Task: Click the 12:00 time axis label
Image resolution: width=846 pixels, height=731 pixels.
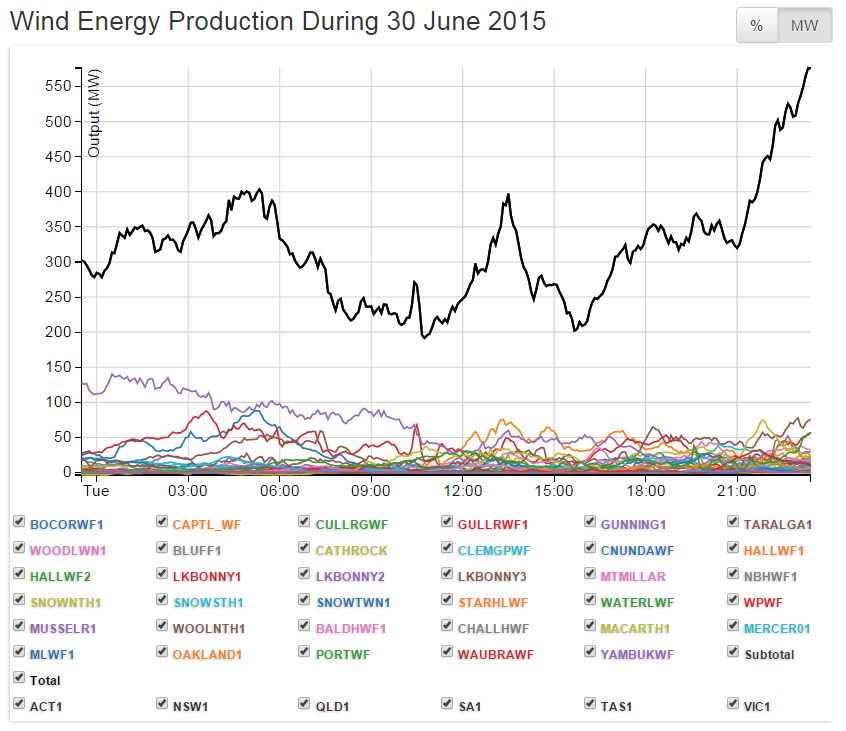Action: point(463,491)
